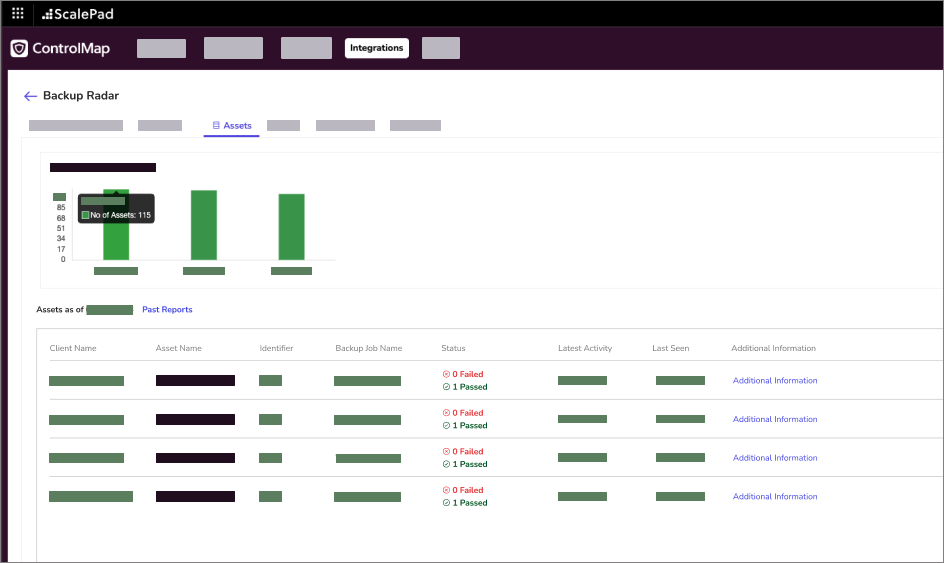Click the Identifier column header
This screenshot has width=944, height=563.
point(276,348)
